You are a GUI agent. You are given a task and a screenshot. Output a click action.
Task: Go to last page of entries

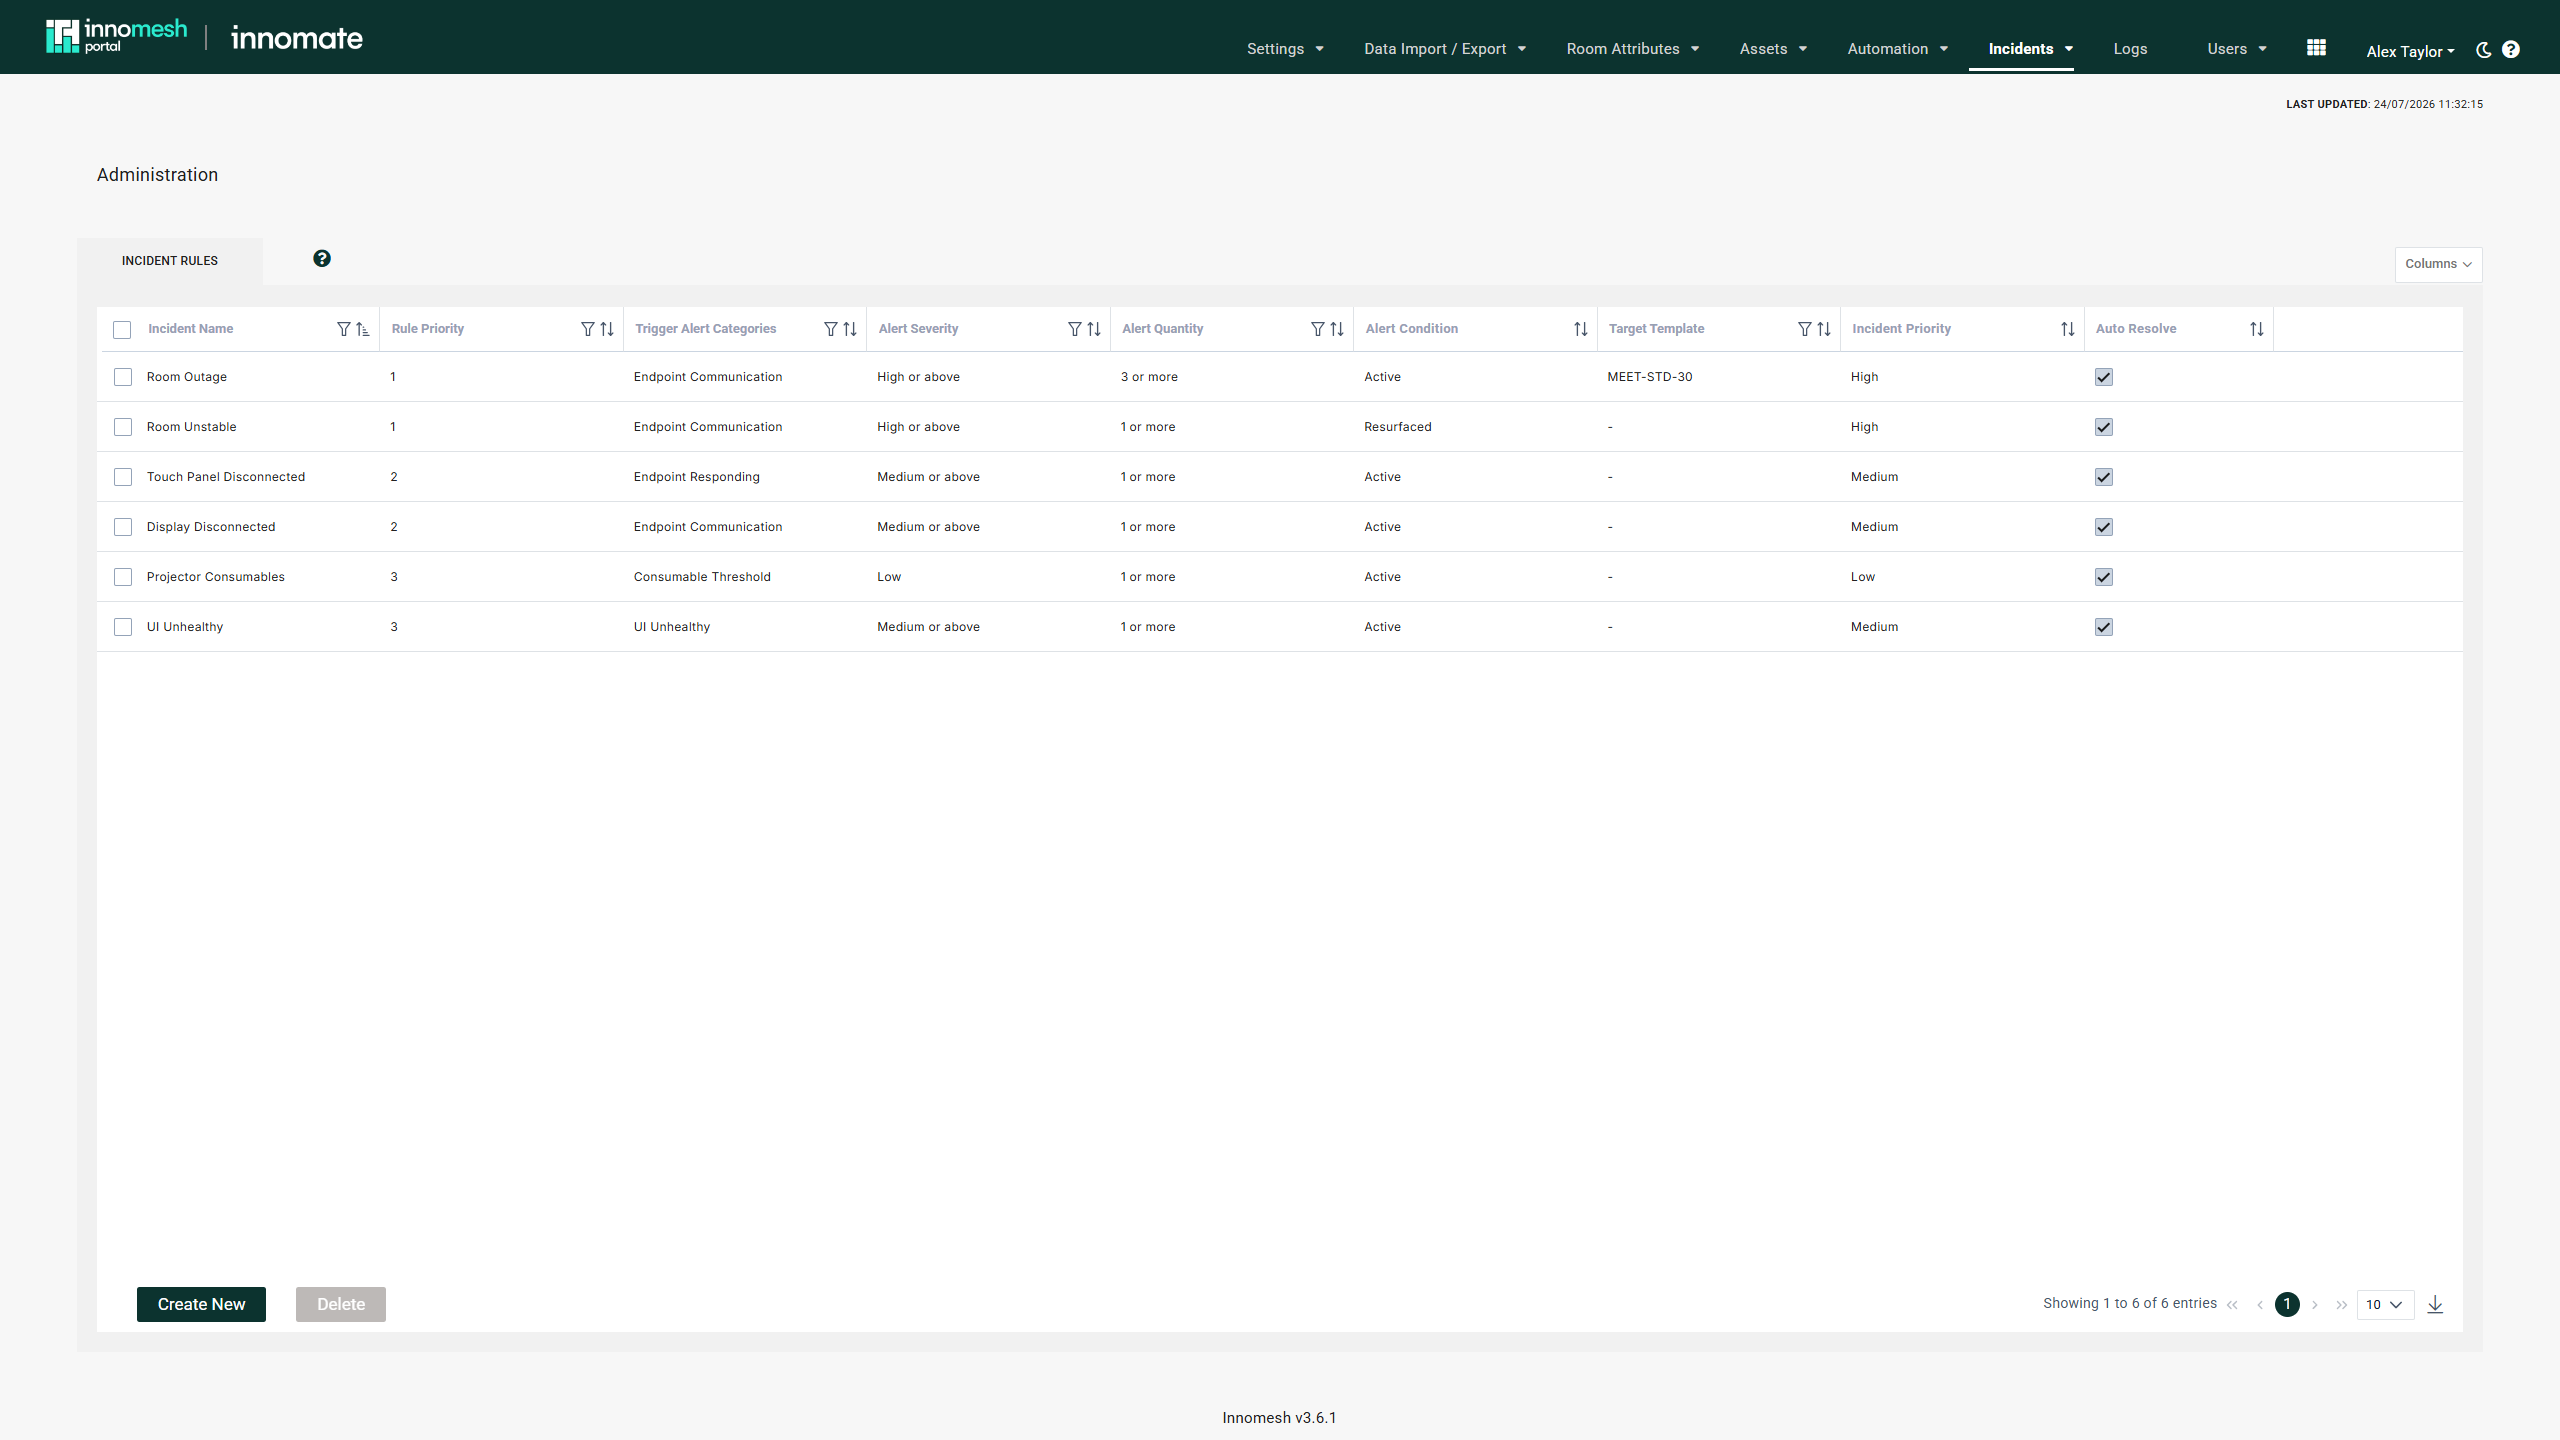[2342, 1305]
